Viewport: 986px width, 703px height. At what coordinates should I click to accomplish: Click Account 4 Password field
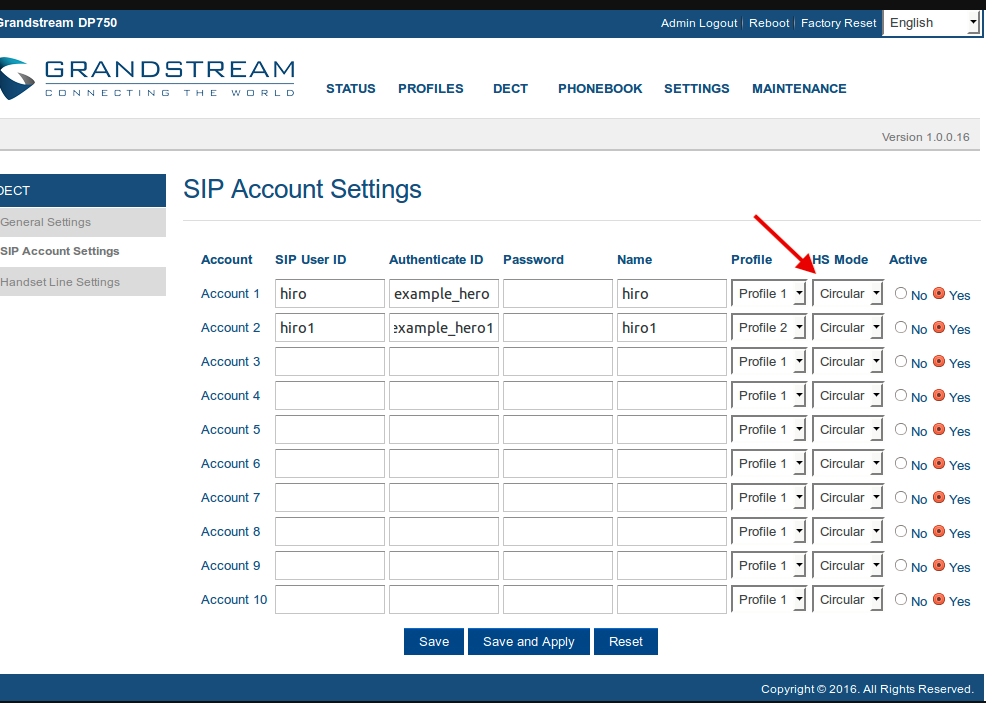558,396
